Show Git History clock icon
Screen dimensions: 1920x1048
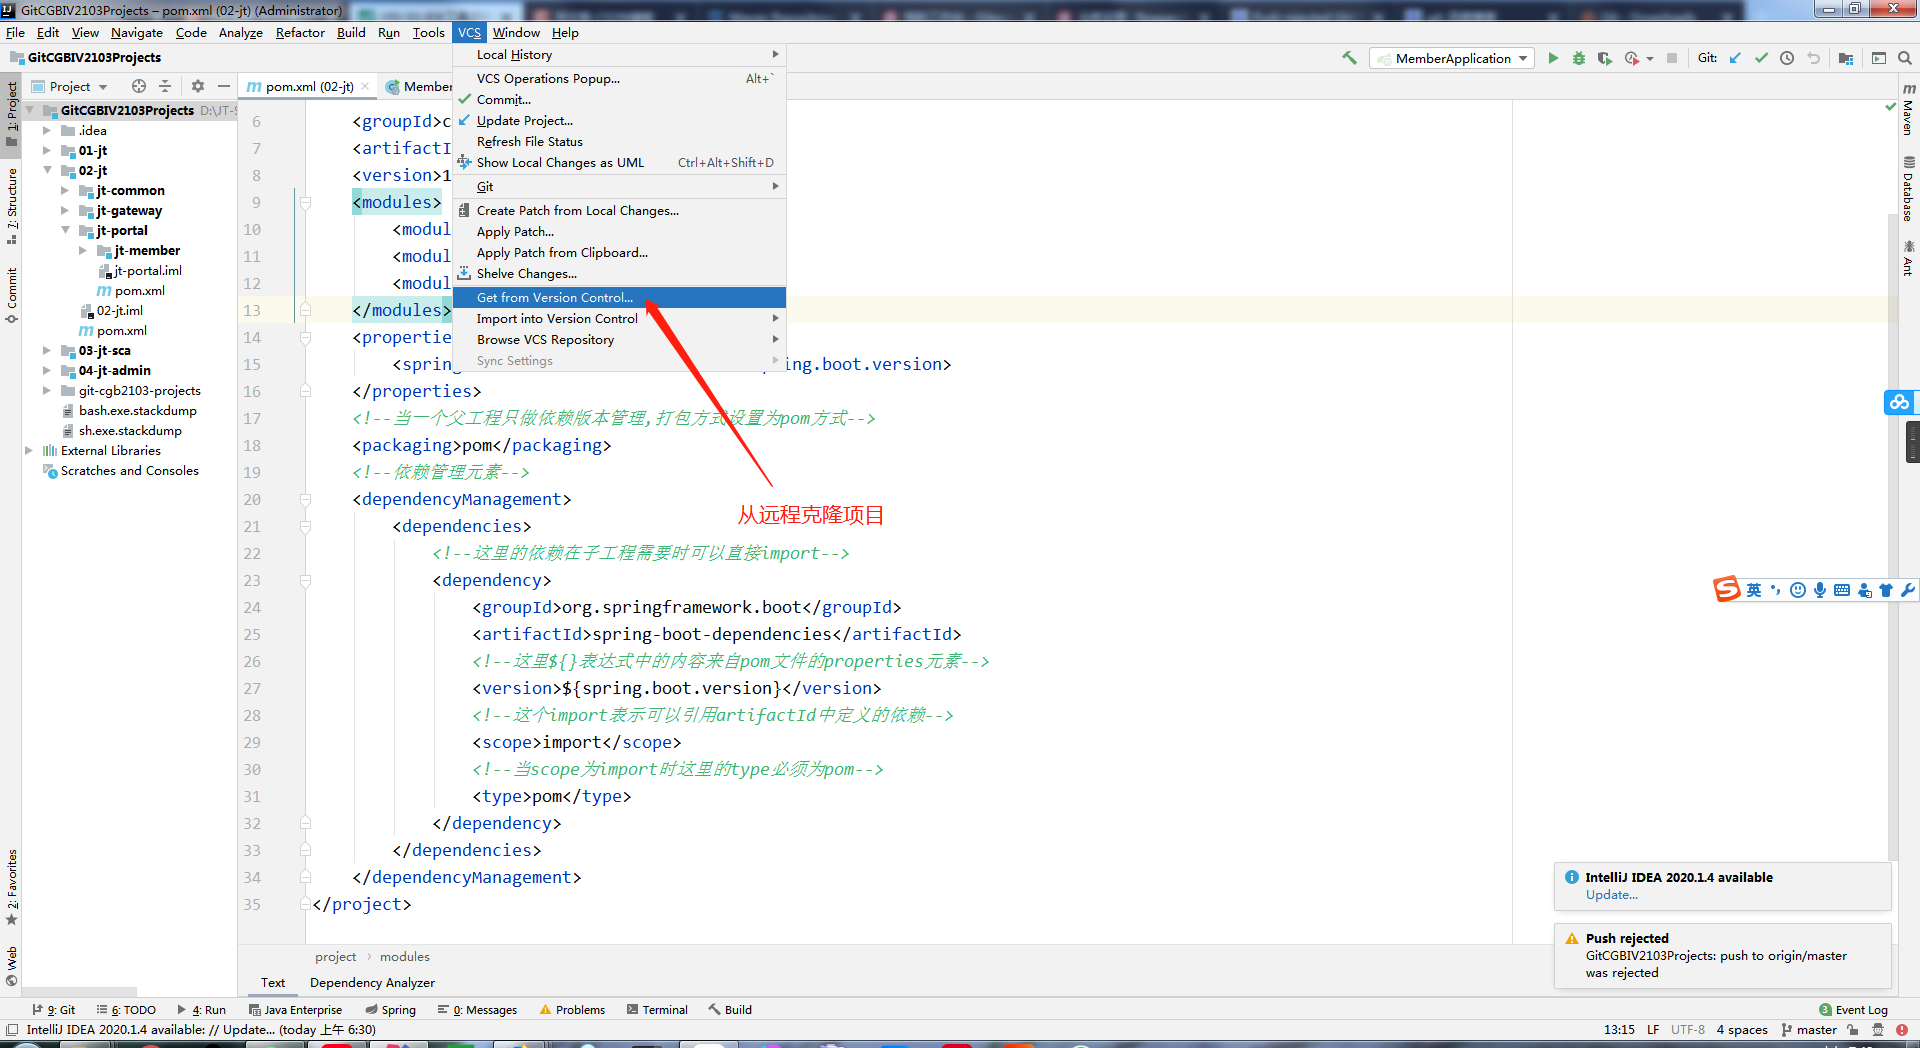click(1787, 58)
